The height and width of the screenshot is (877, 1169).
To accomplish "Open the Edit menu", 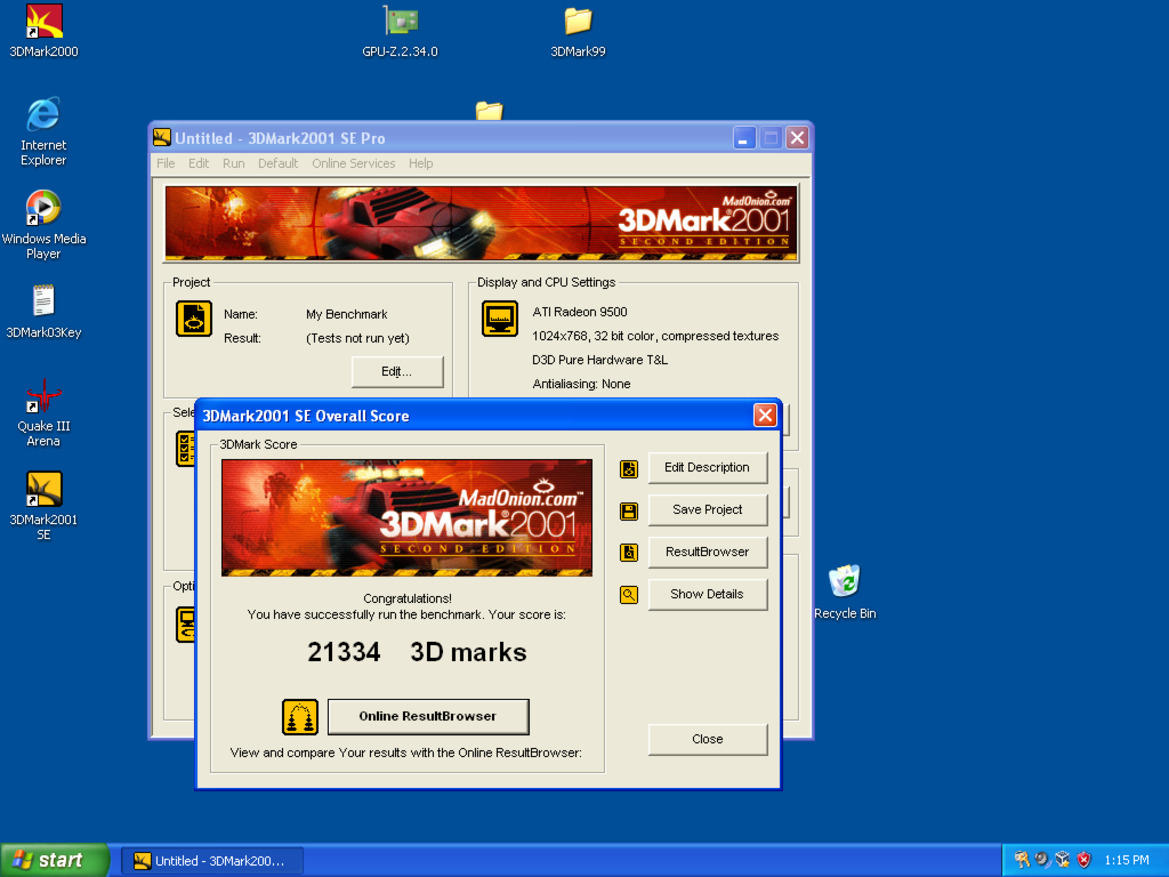I will point(198,163).
